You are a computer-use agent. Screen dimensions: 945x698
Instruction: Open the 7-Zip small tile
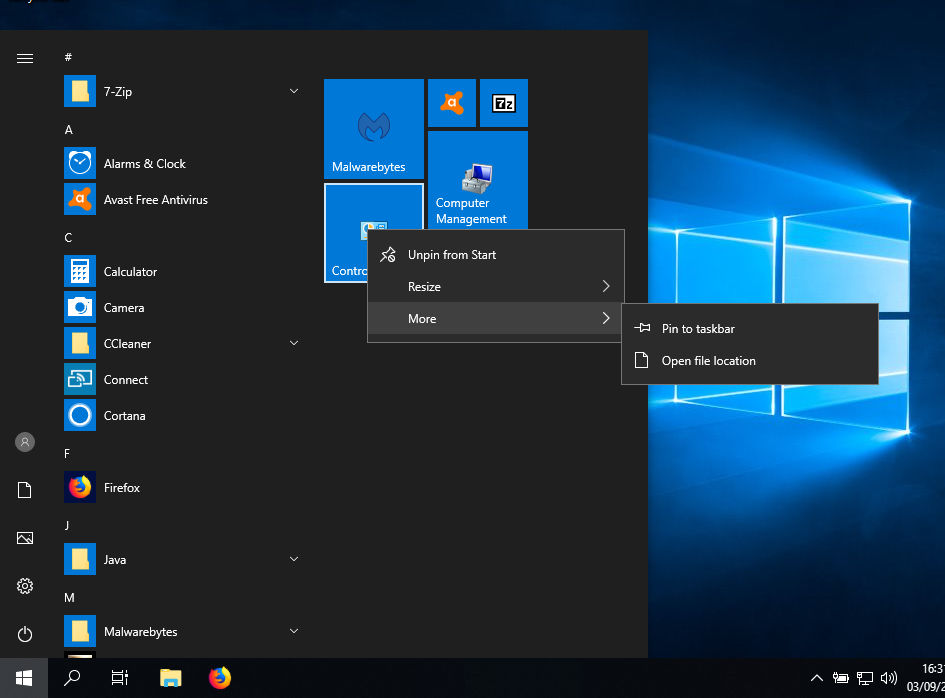pyautogui.click(x=504, y=103)
